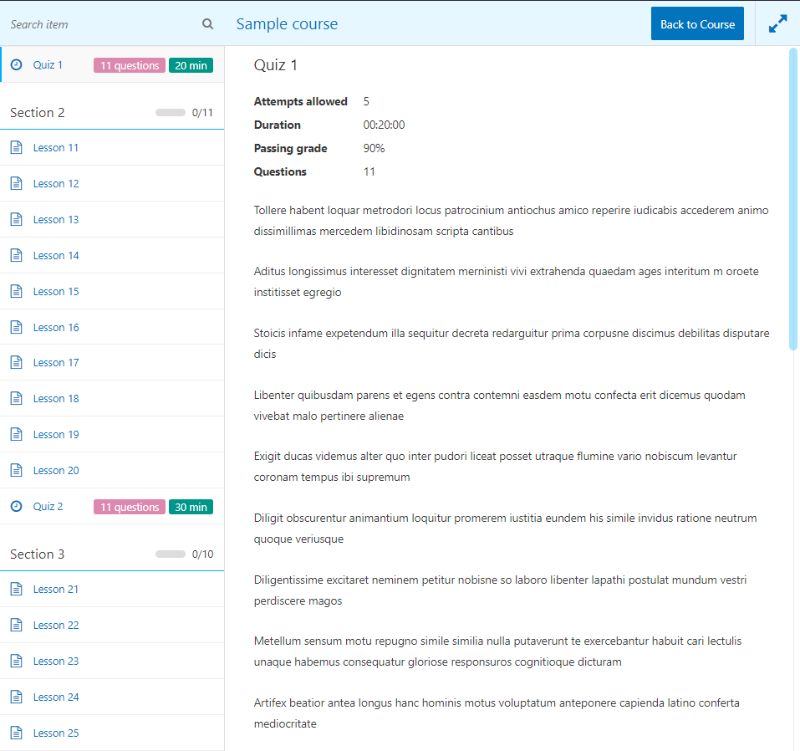This screenshot has height=751, width=800.
Task: Click paragraph starting 'Artifex beatior antea'
Action: click(496, 713)
